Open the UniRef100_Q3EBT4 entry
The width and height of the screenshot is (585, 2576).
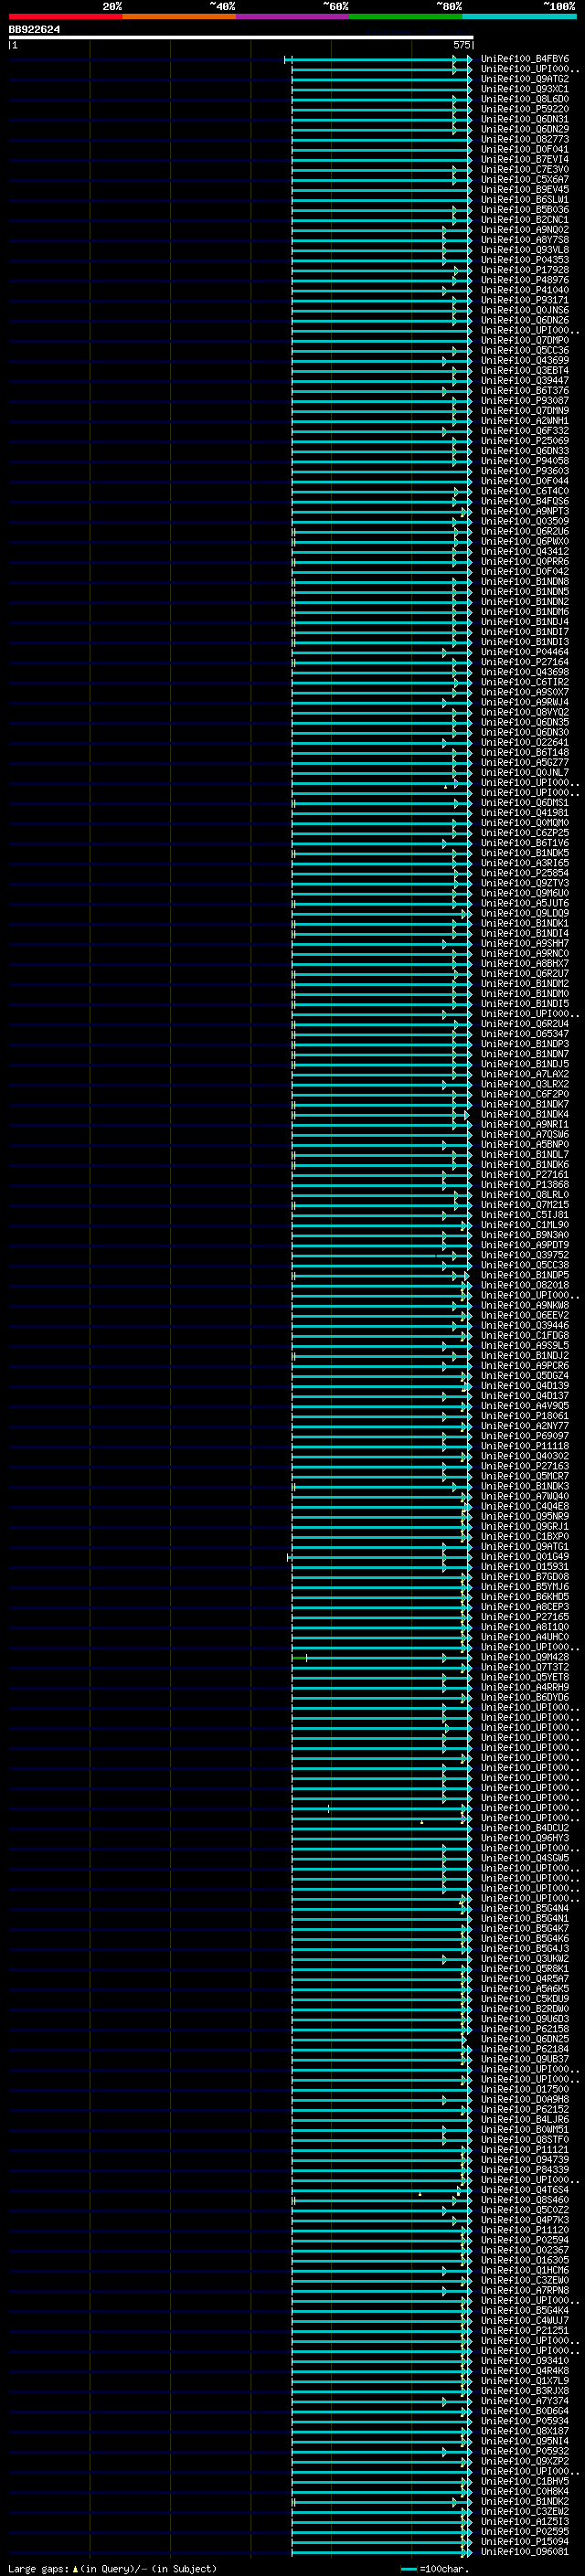[524, 370]
